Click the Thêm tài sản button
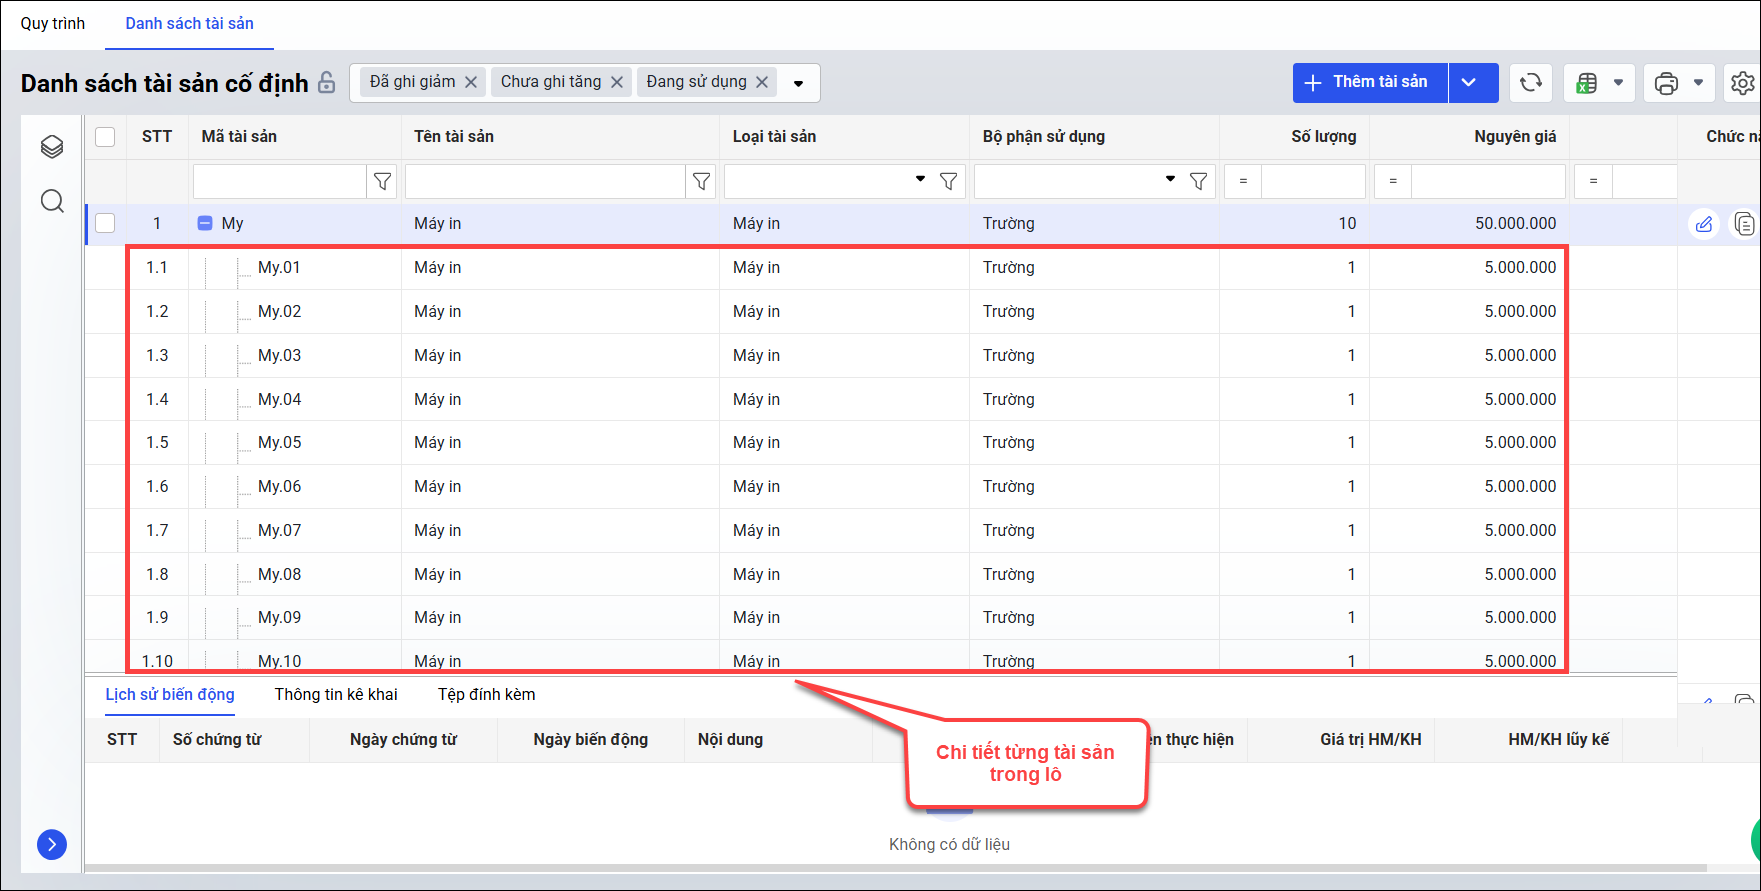The image size is (1761, 891). click(1369, 83)
